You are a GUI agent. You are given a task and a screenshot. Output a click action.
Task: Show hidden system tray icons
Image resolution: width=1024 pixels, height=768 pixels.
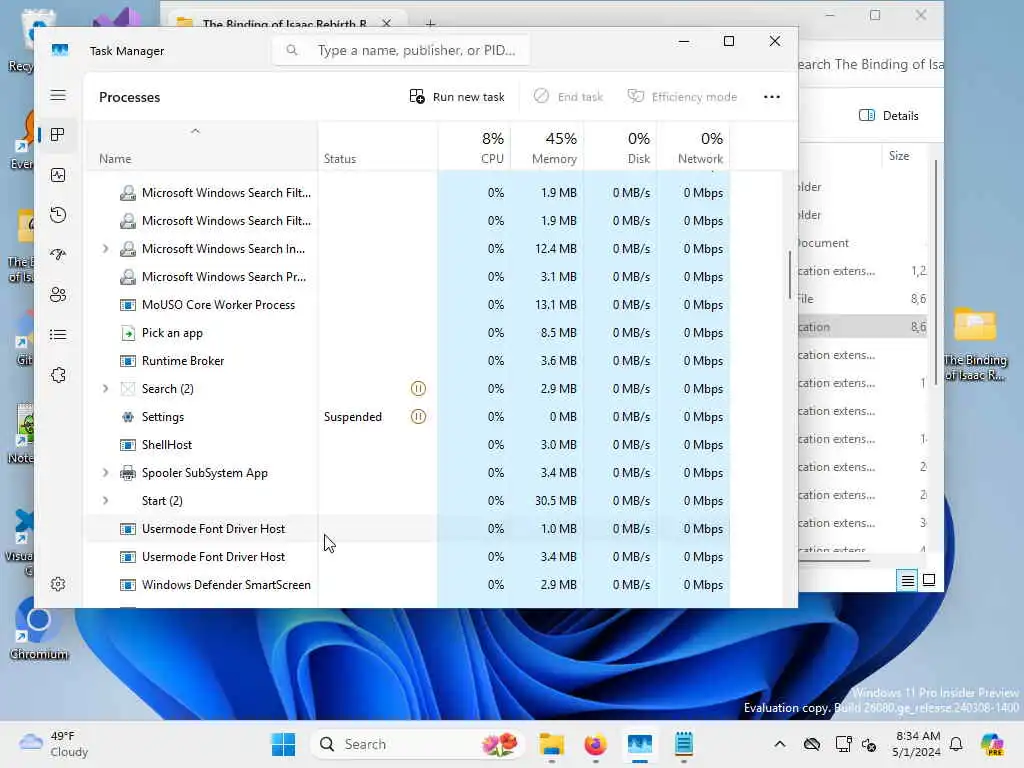click(780, 744)
